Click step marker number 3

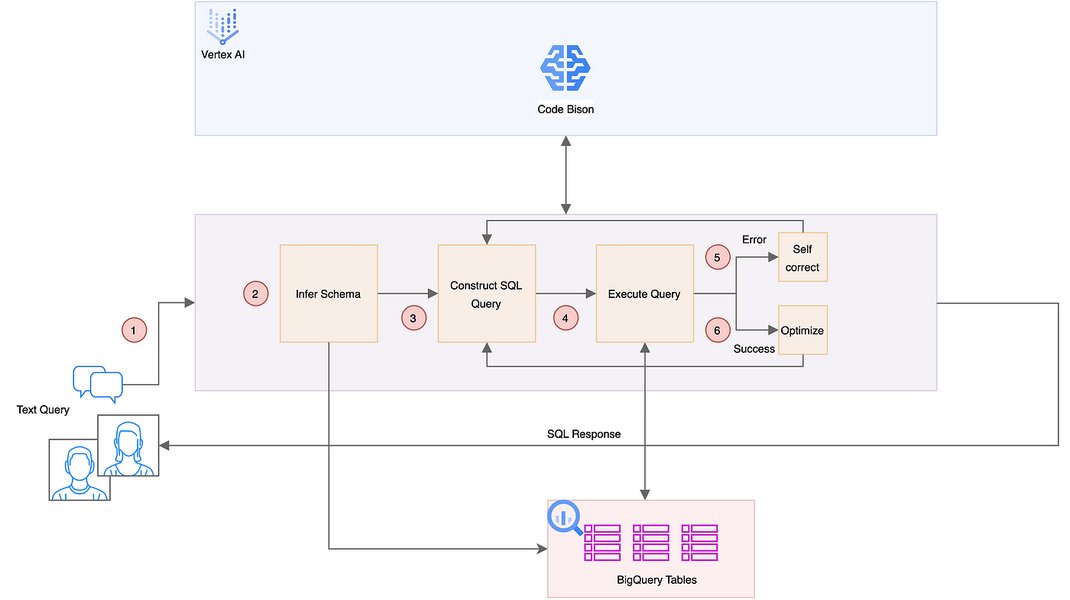[x=414, y=318]
